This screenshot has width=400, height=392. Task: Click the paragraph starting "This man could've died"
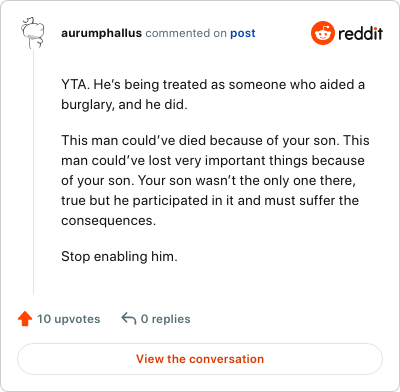215,180
